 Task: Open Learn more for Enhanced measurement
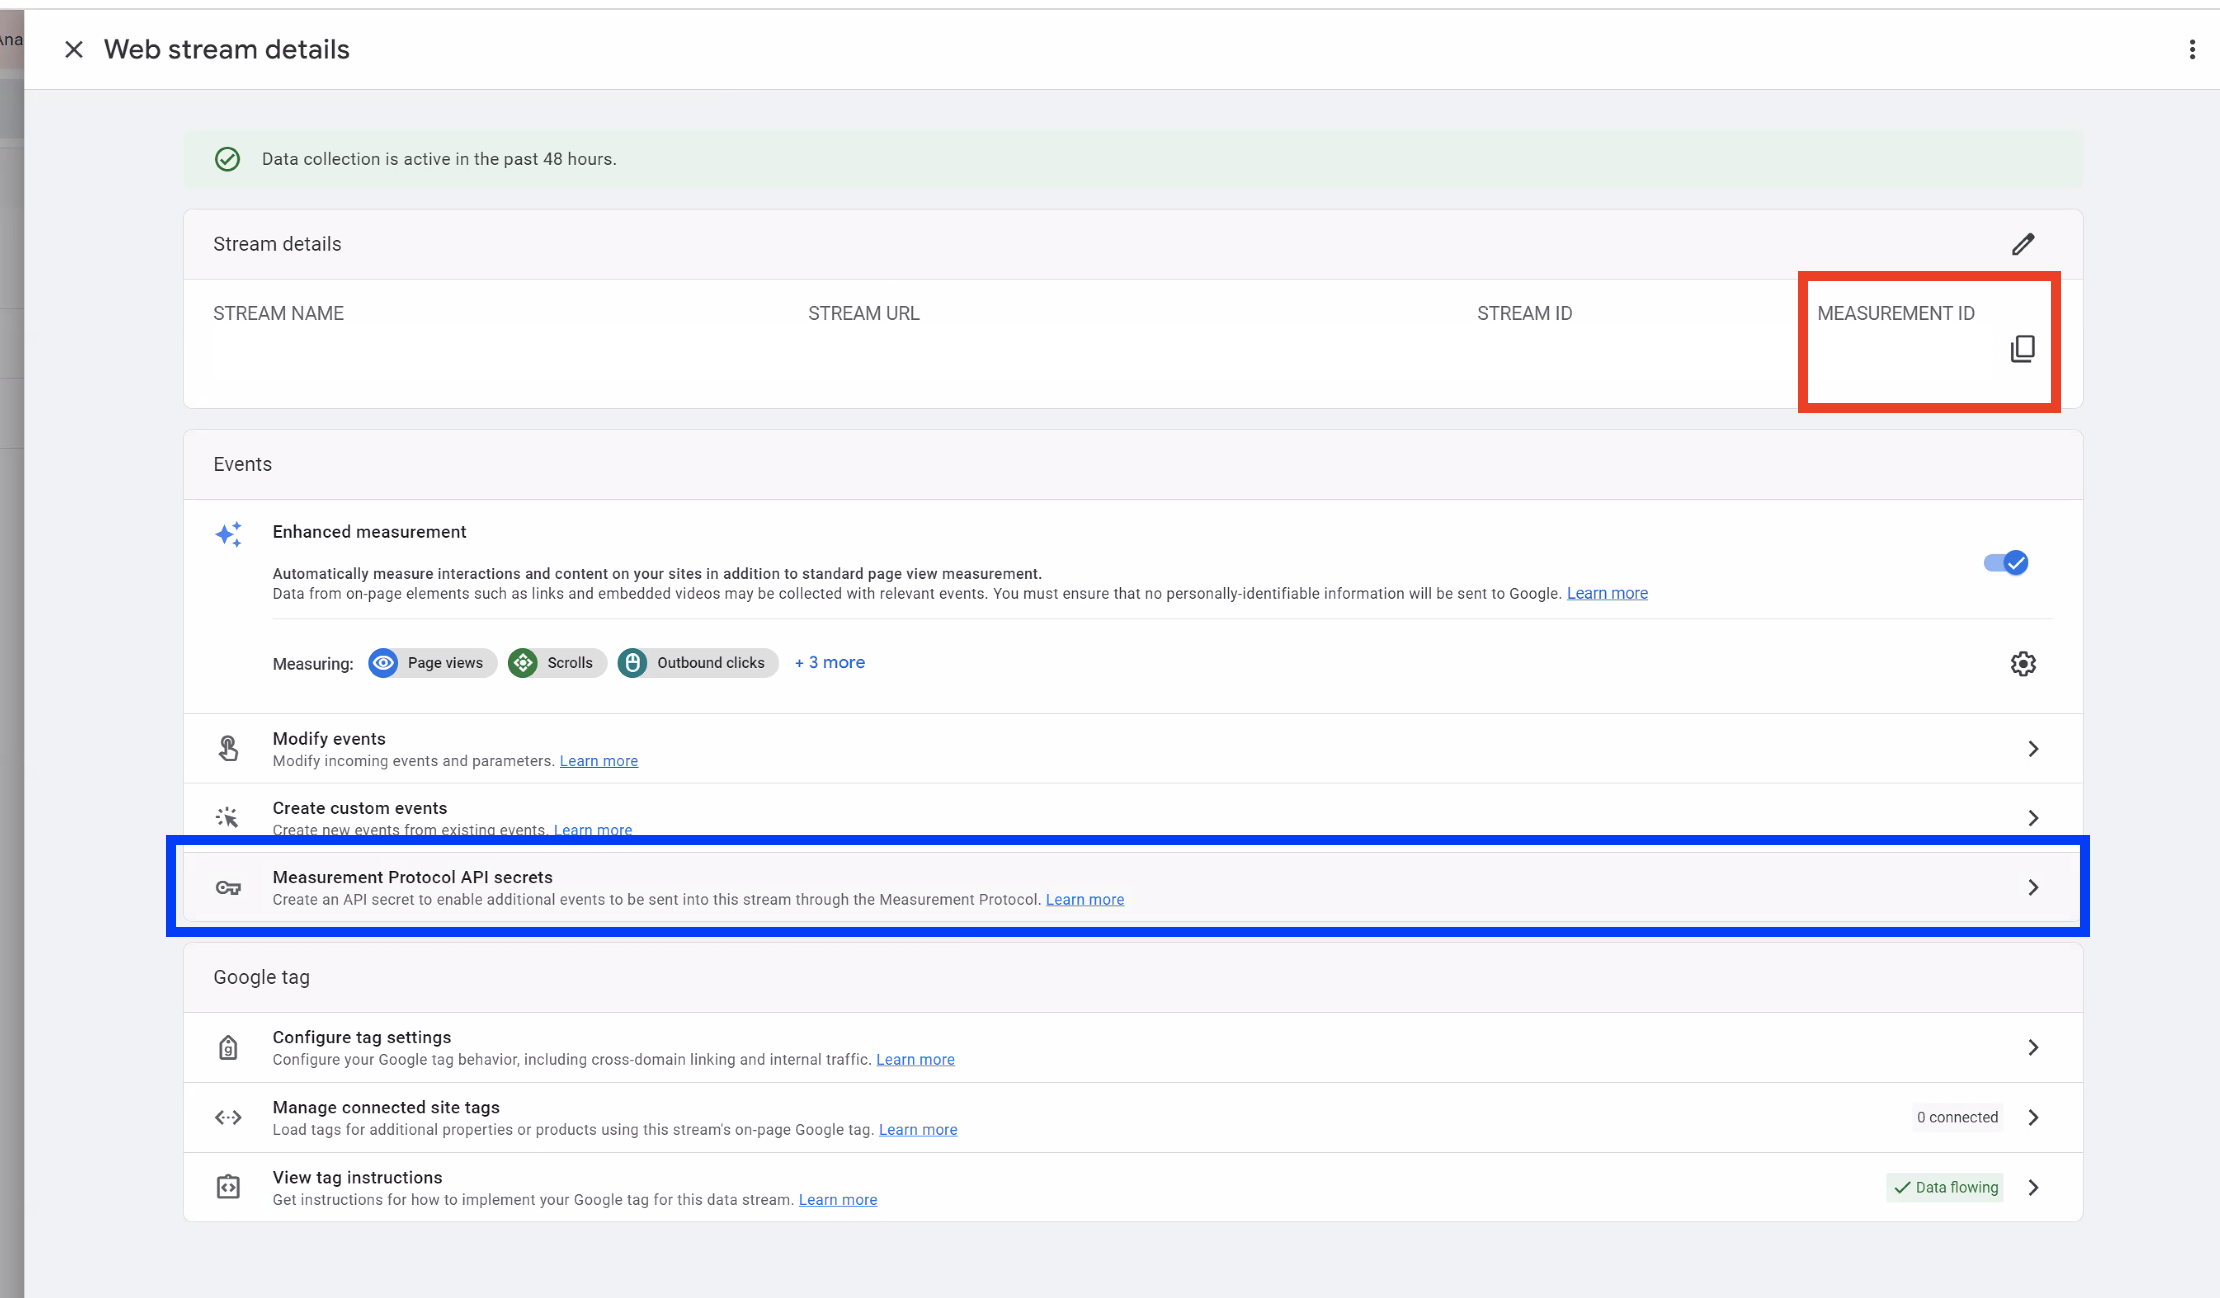point(1607,594)
